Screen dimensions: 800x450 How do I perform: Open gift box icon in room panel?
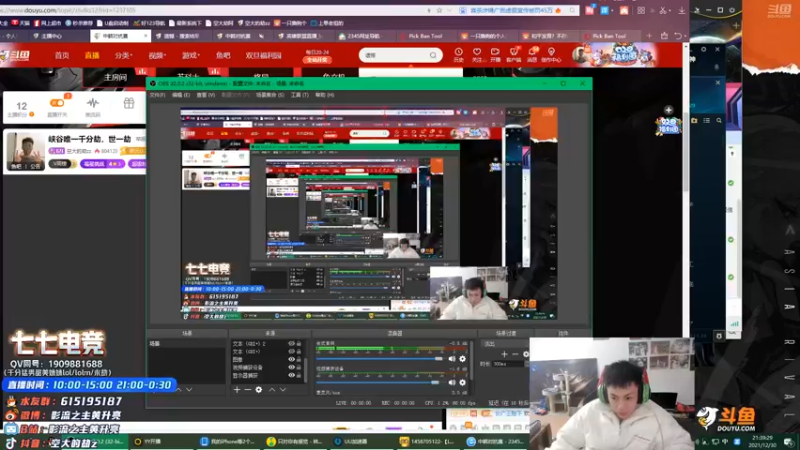click(129, 104)
